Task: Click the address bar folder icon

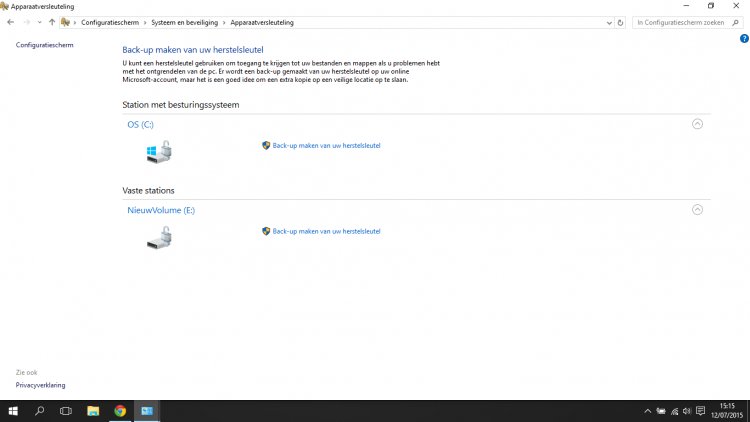Action: [65, 22]
